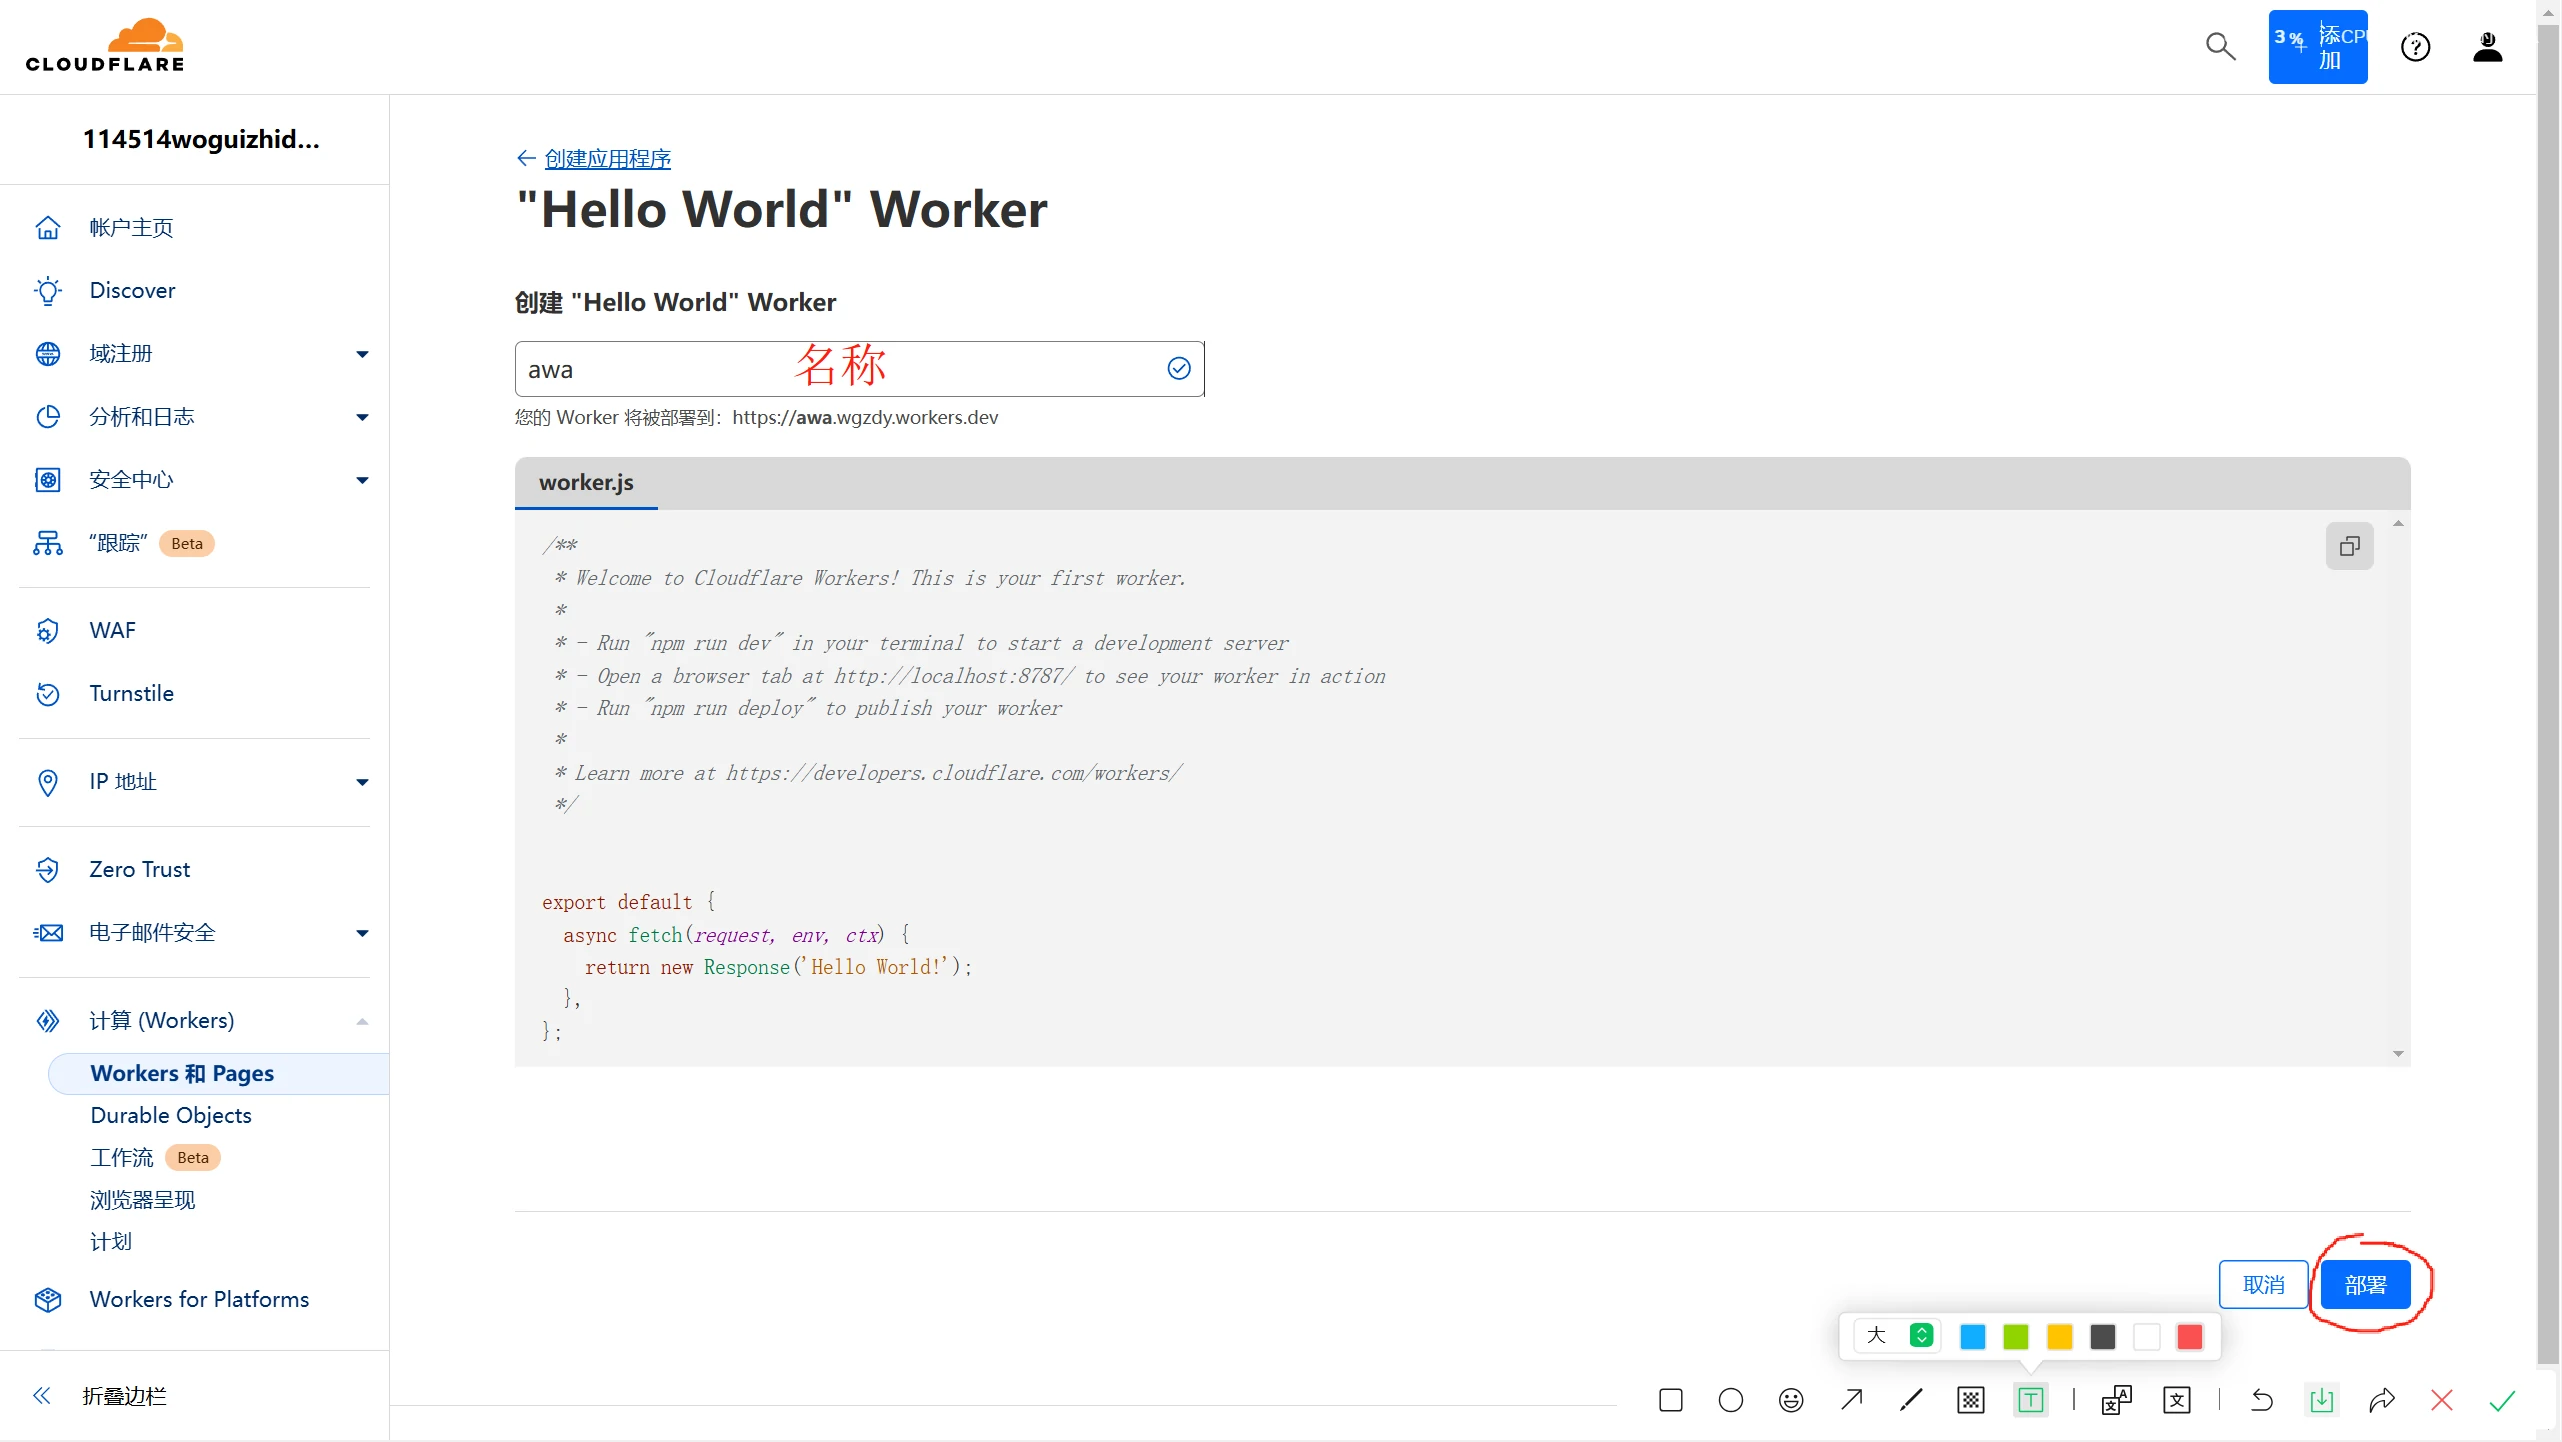
Task: Confirm screenshot with green checkmark
Action: tap(2502, 1400)
